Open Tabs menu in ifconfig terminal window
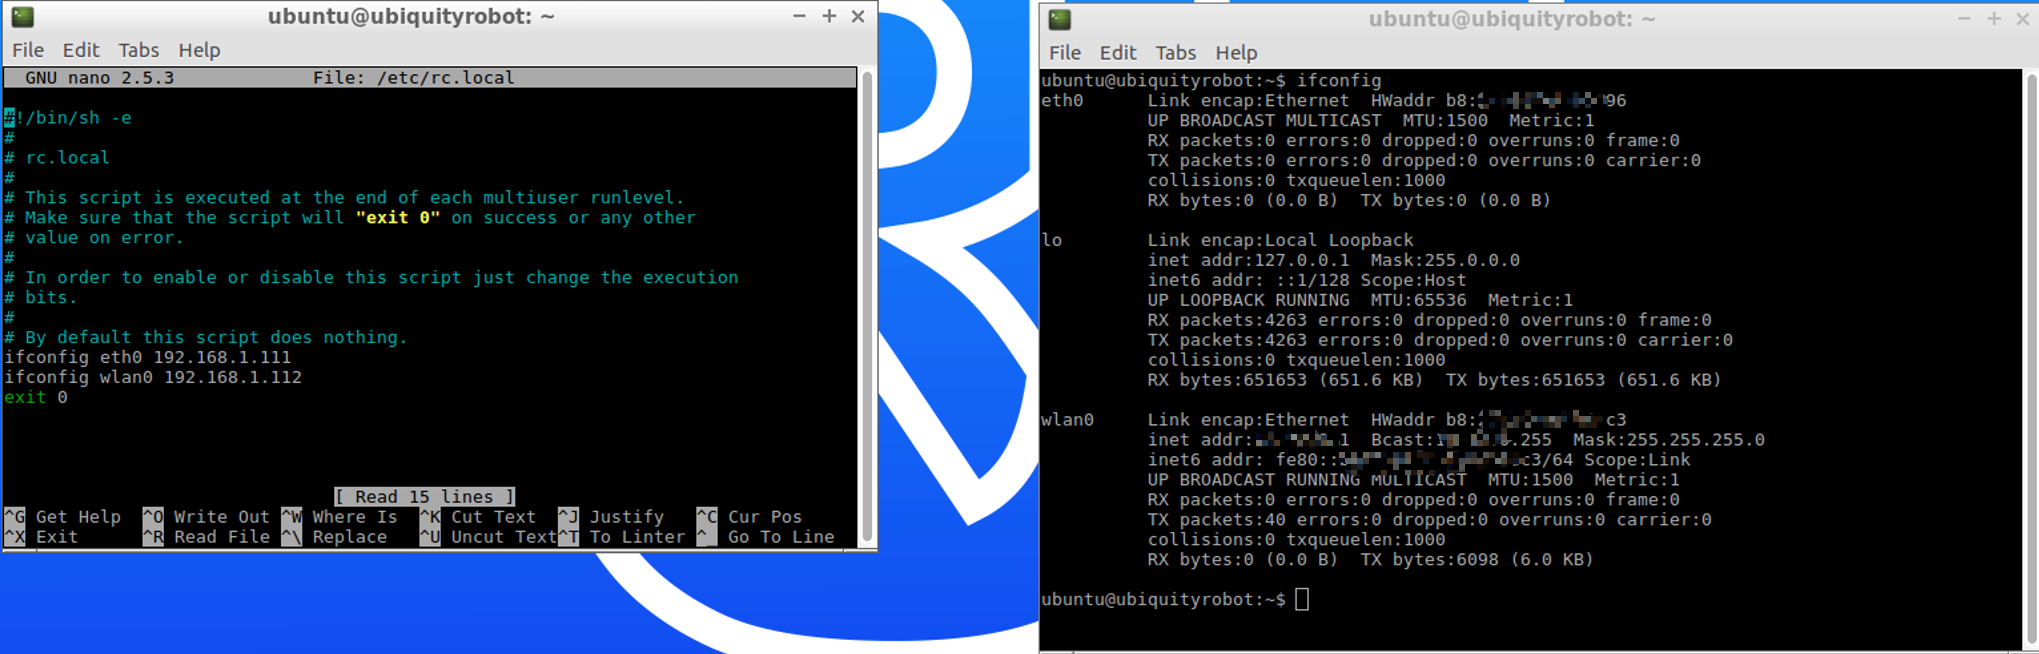2039x654 pixels. click(1175, 53)
